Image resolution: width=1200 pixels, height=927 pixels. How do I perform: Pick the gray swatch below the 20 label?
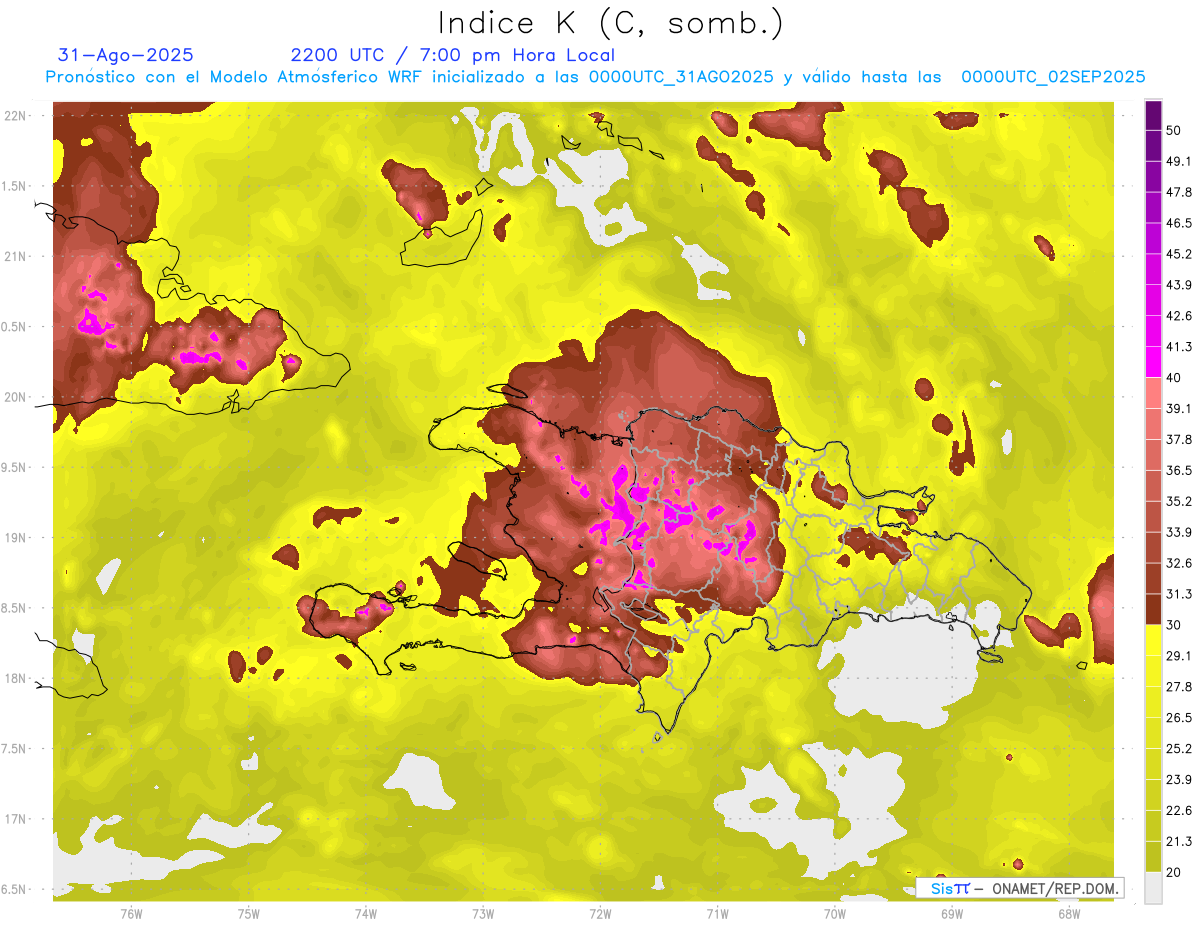click(x=1153, y=887)
